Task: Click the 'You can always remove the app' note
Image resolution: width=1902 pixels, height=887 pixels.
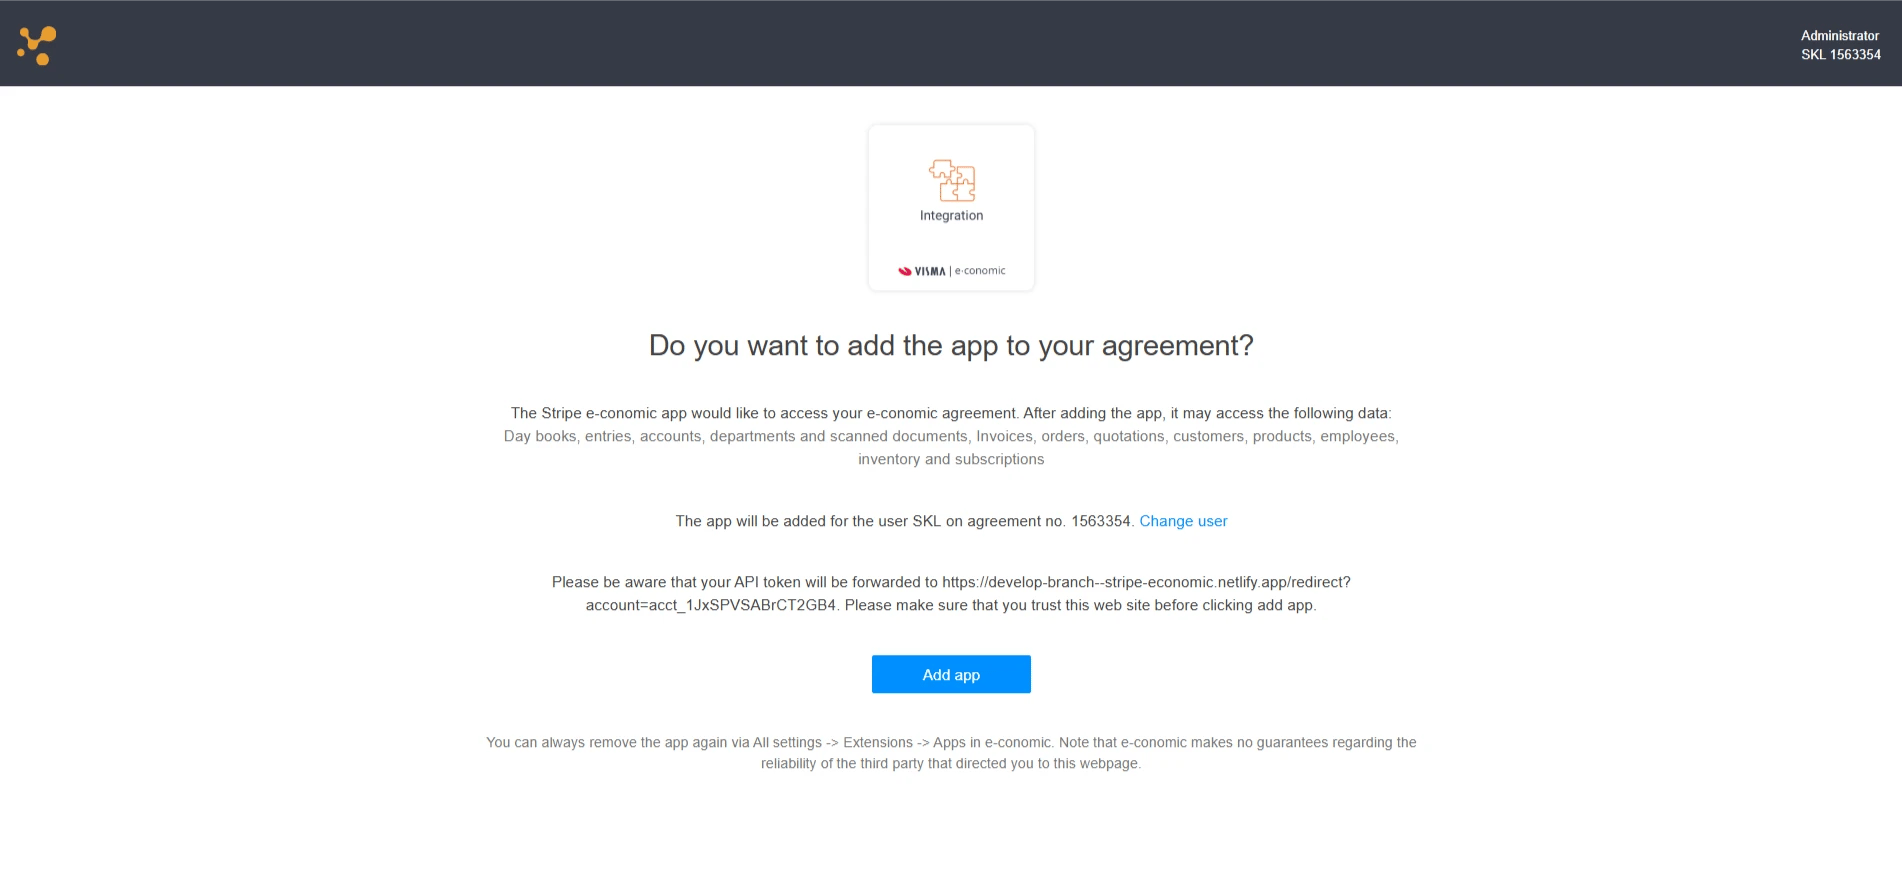Action: click(951, 753)
